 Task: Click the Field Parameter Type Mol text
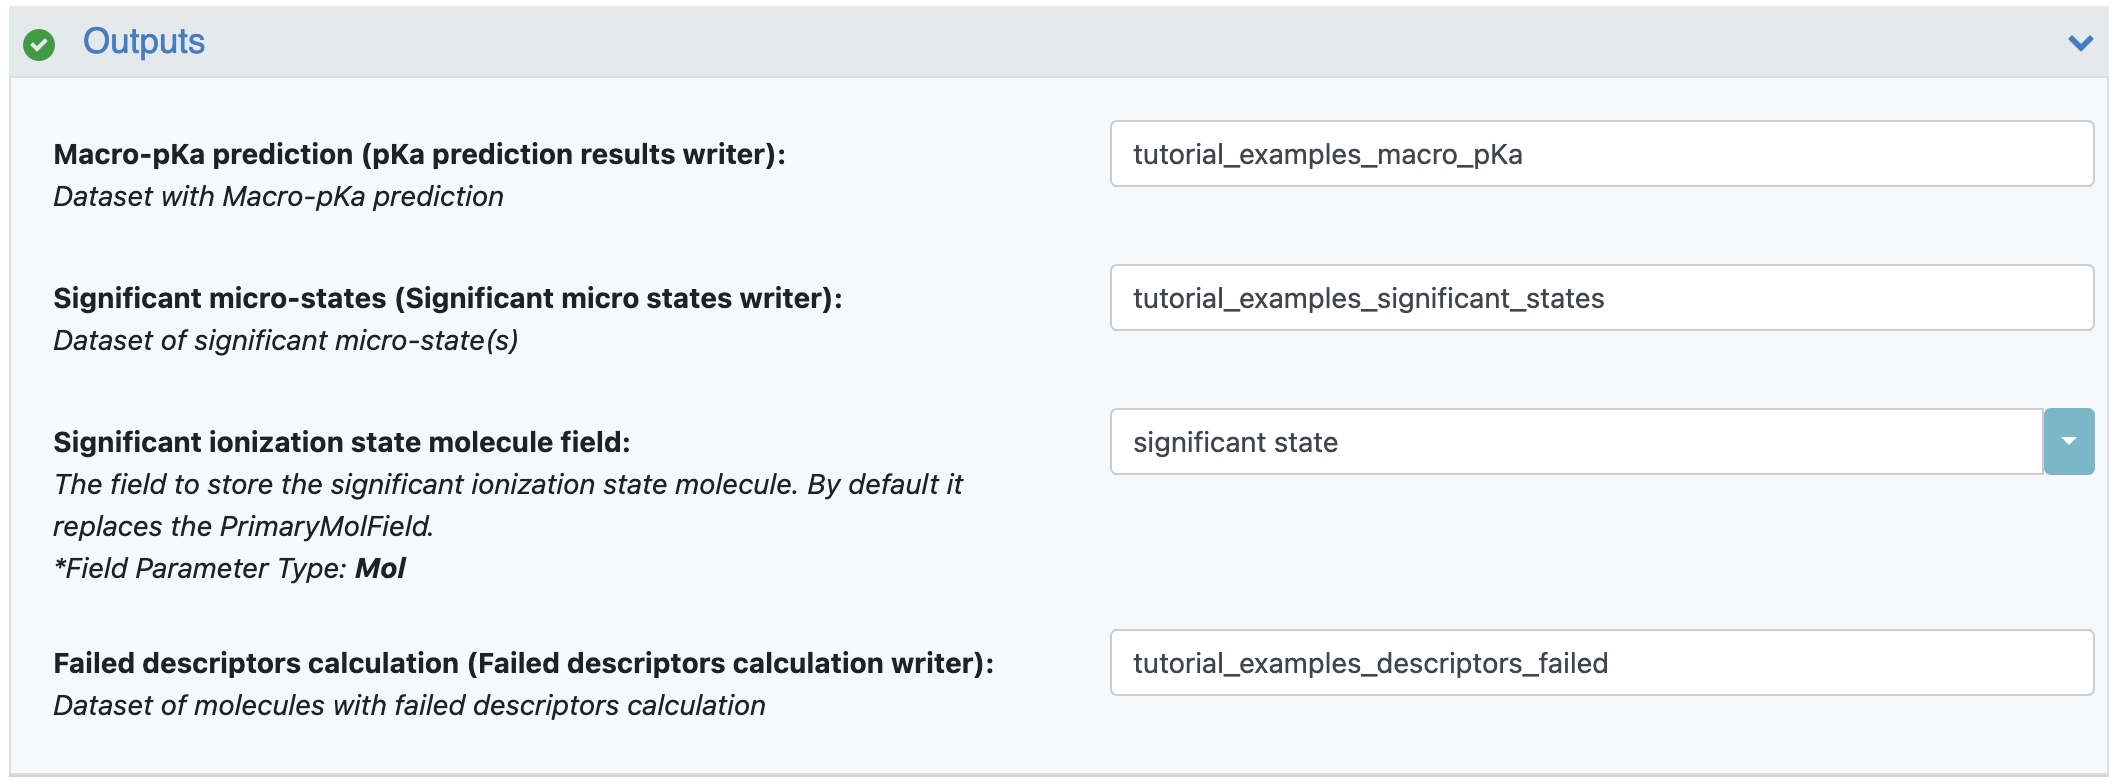point(229,568)
